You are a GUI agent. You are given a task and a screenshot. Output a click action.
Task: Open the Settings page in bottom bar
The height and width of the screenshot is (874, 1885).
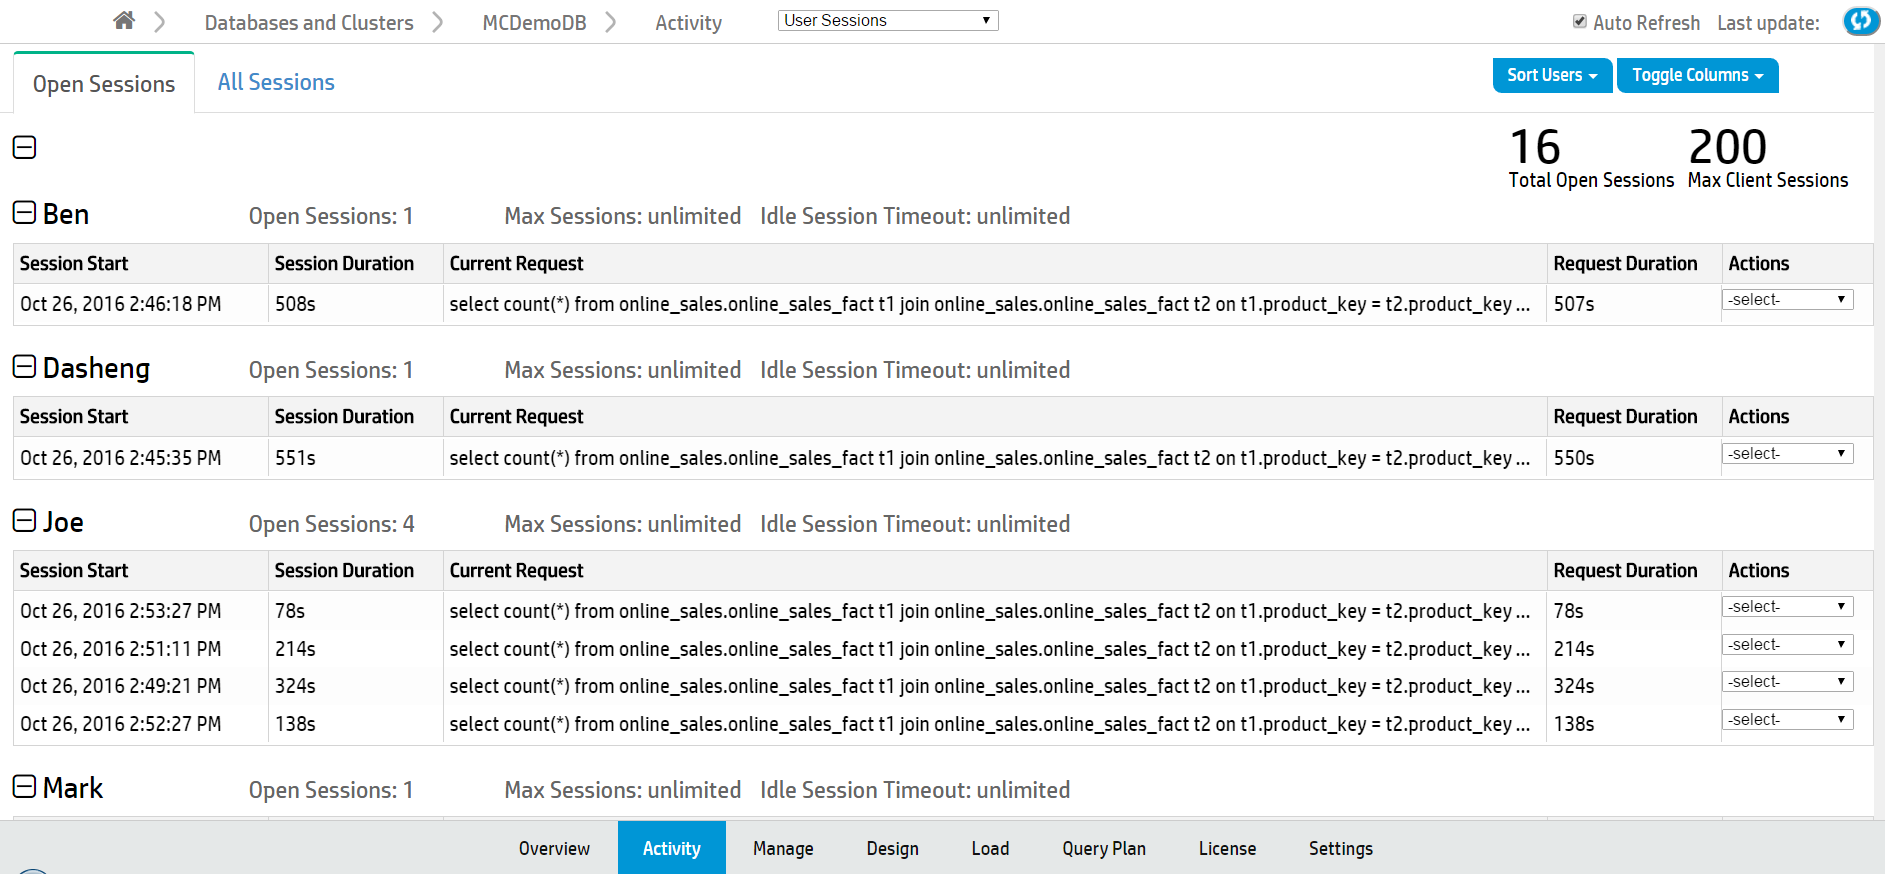click(1340, 849)
